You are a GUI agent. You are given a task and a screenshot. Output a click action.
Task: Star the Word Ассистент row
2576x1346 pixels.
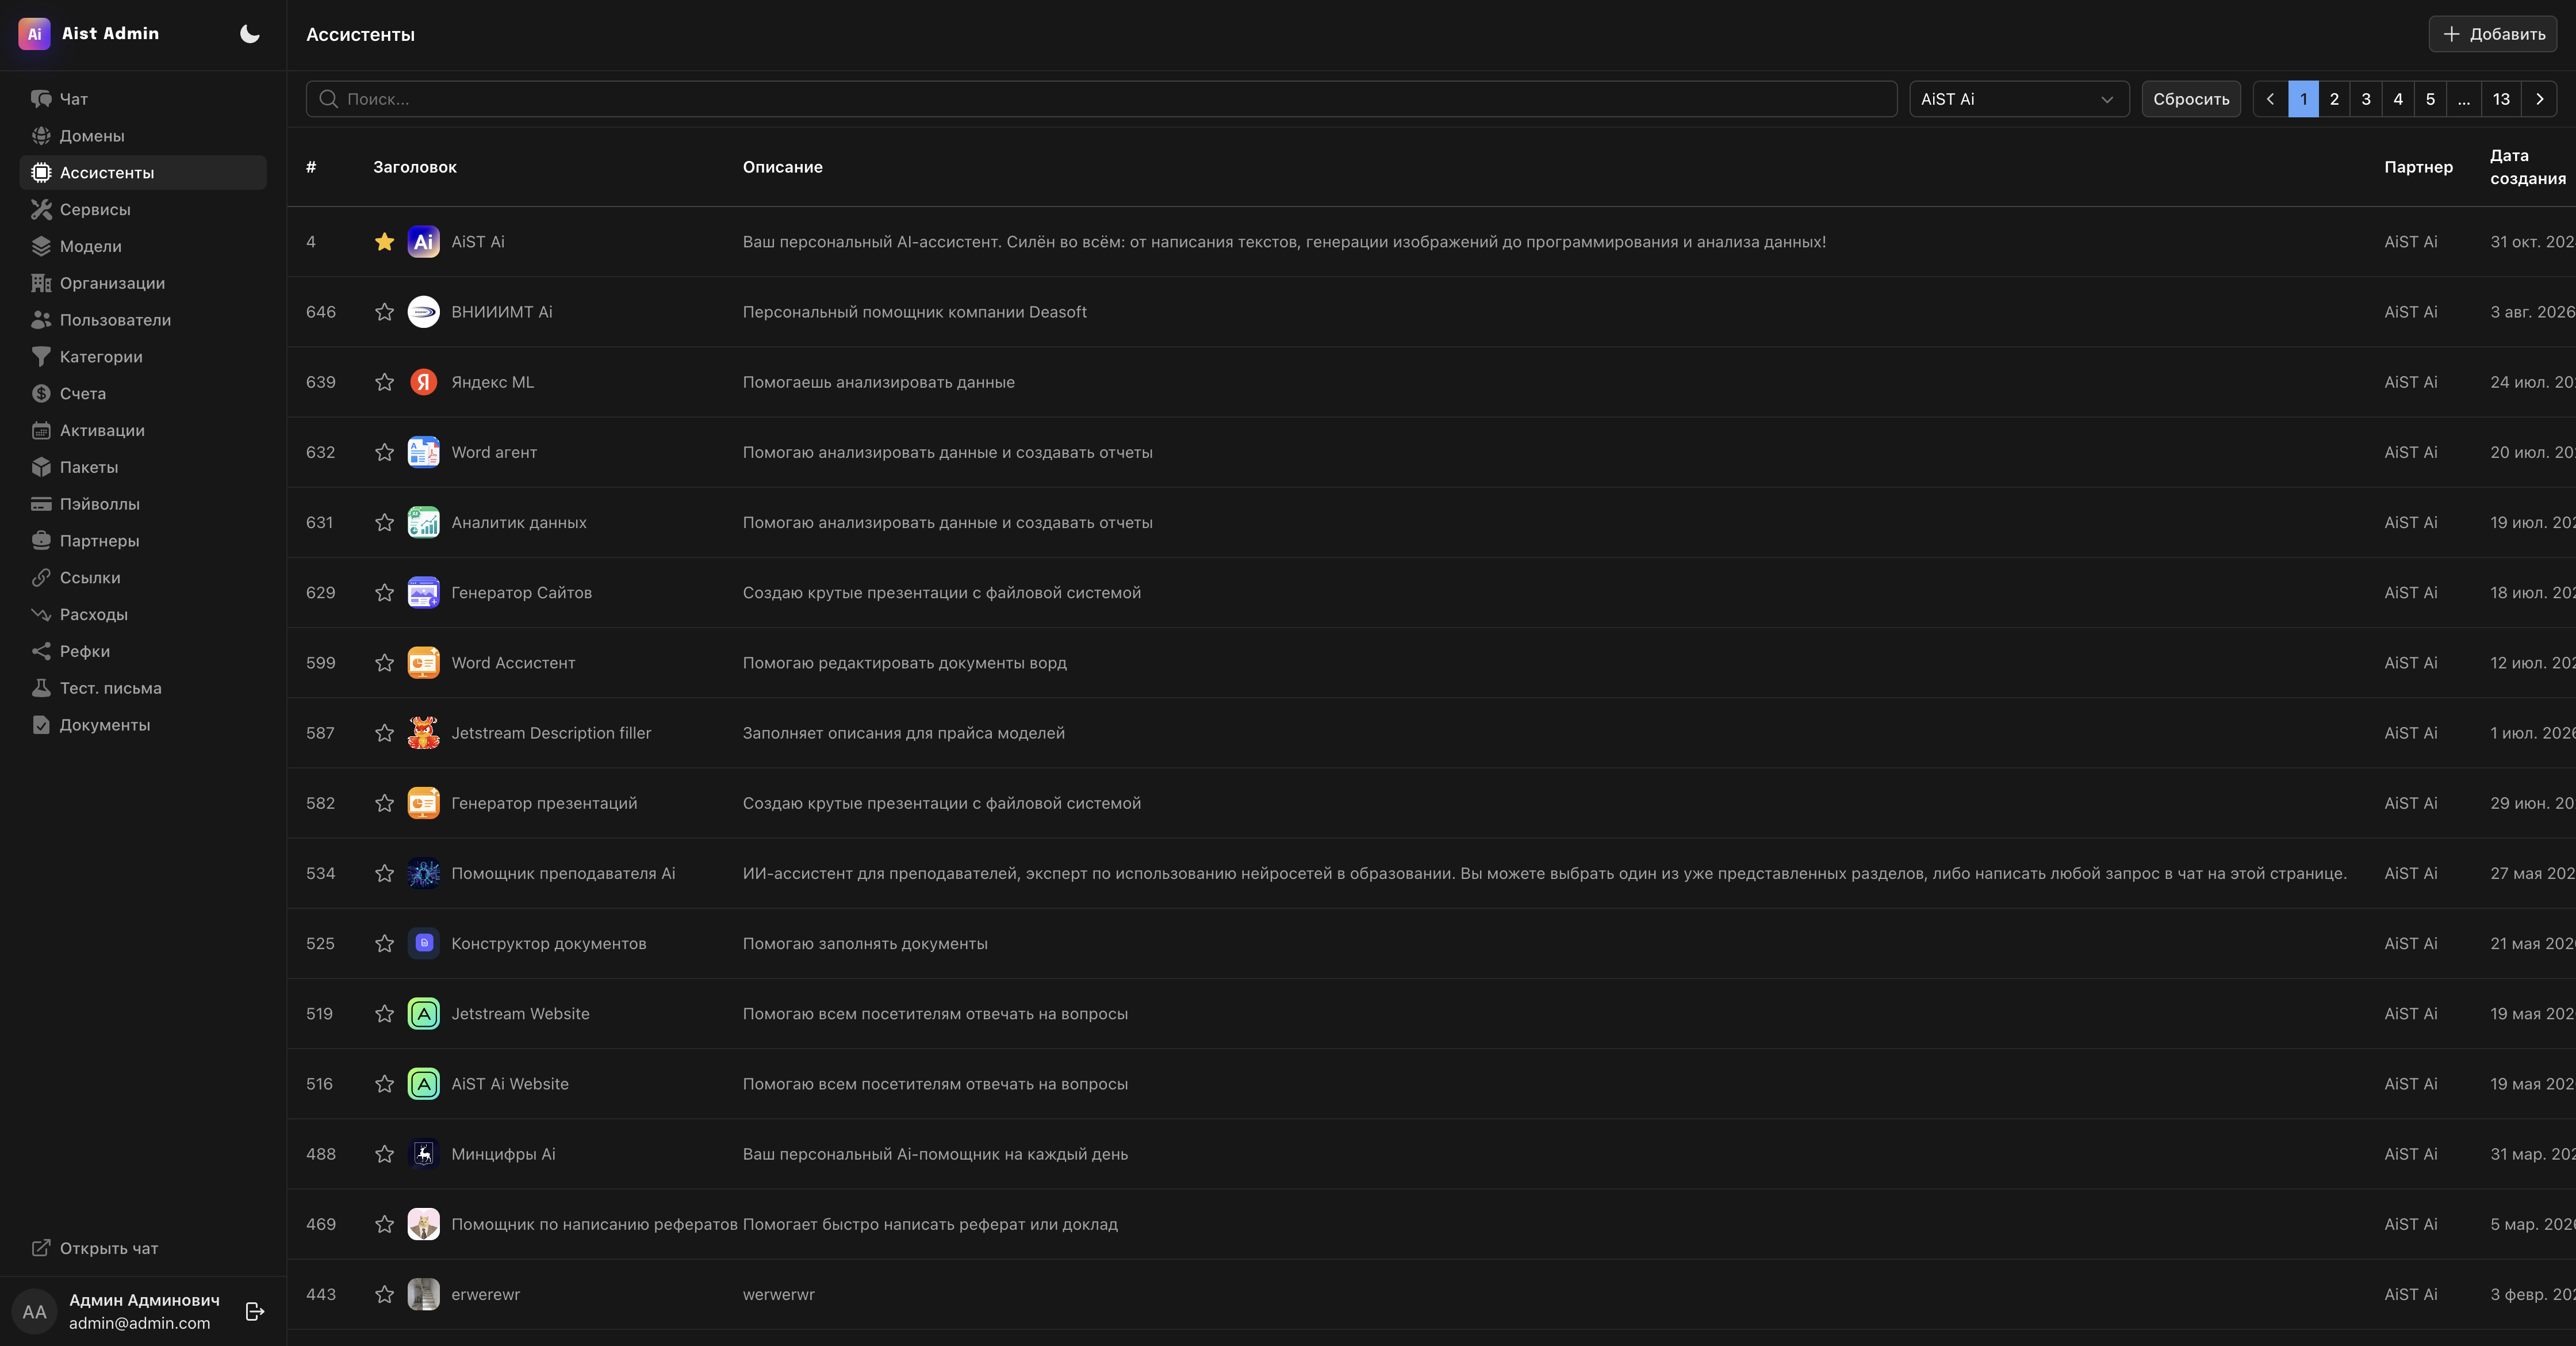pyautogui.click(x=384, y=663)
